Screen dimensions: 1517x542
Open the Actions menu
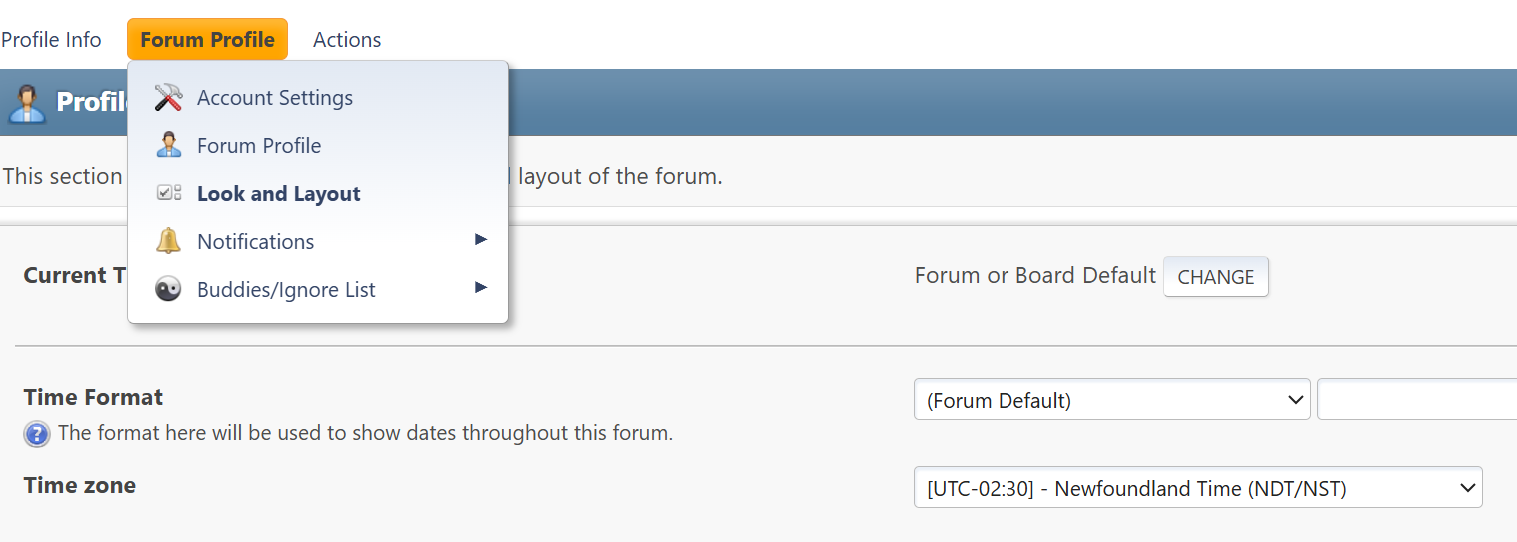pyautogui.click(x=347, y=40)
